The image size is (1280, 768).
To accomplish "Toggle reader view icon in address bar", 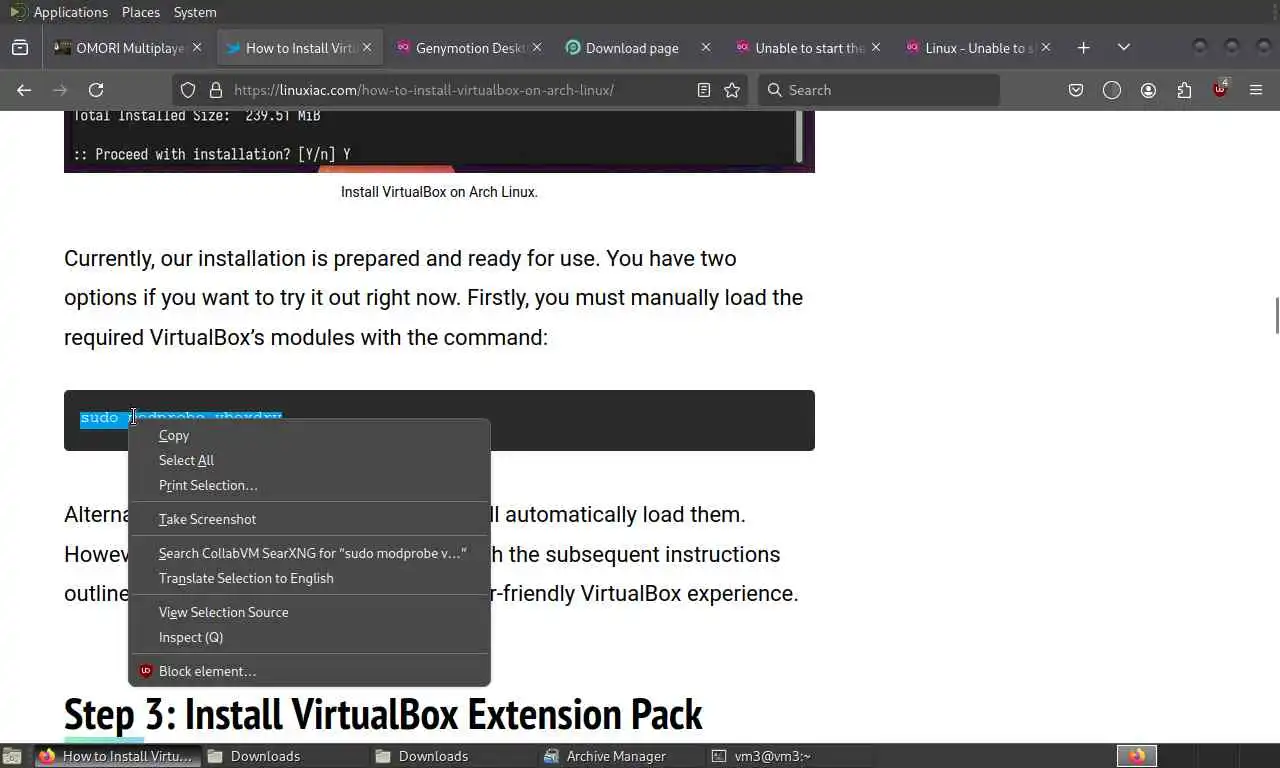I will point(704,90).
